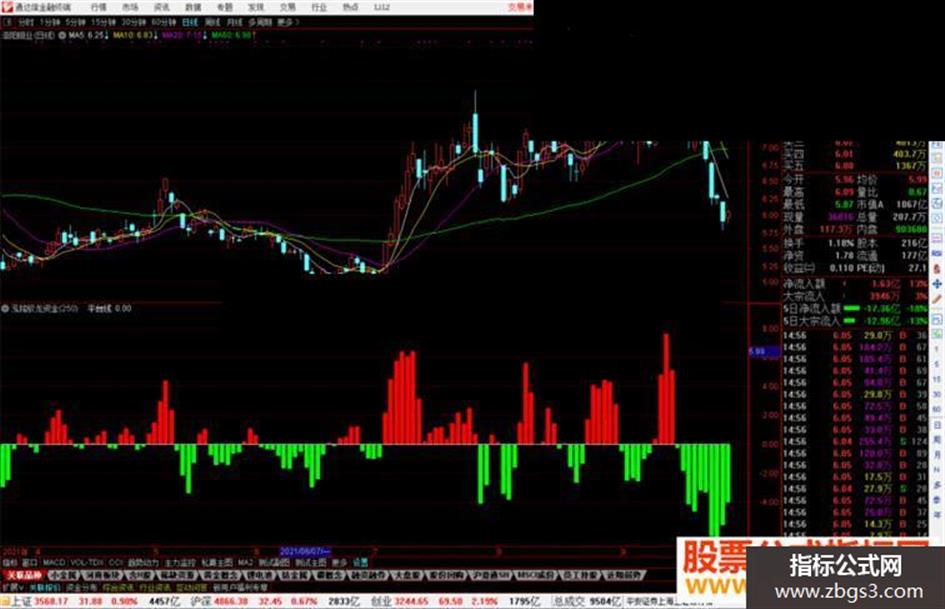Select the 主力监控 indicator tab
This screenshot has width=945, height=609.
180,562
